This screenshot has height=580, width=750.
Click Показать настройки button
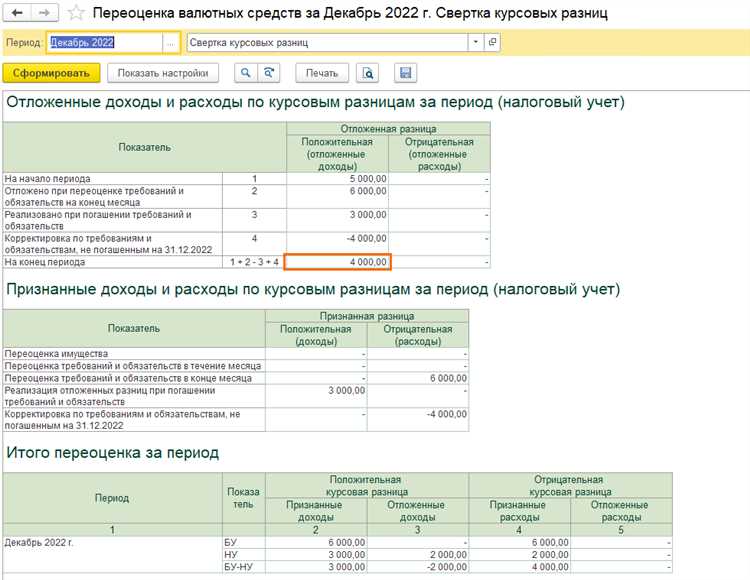[x=163, y=73]
